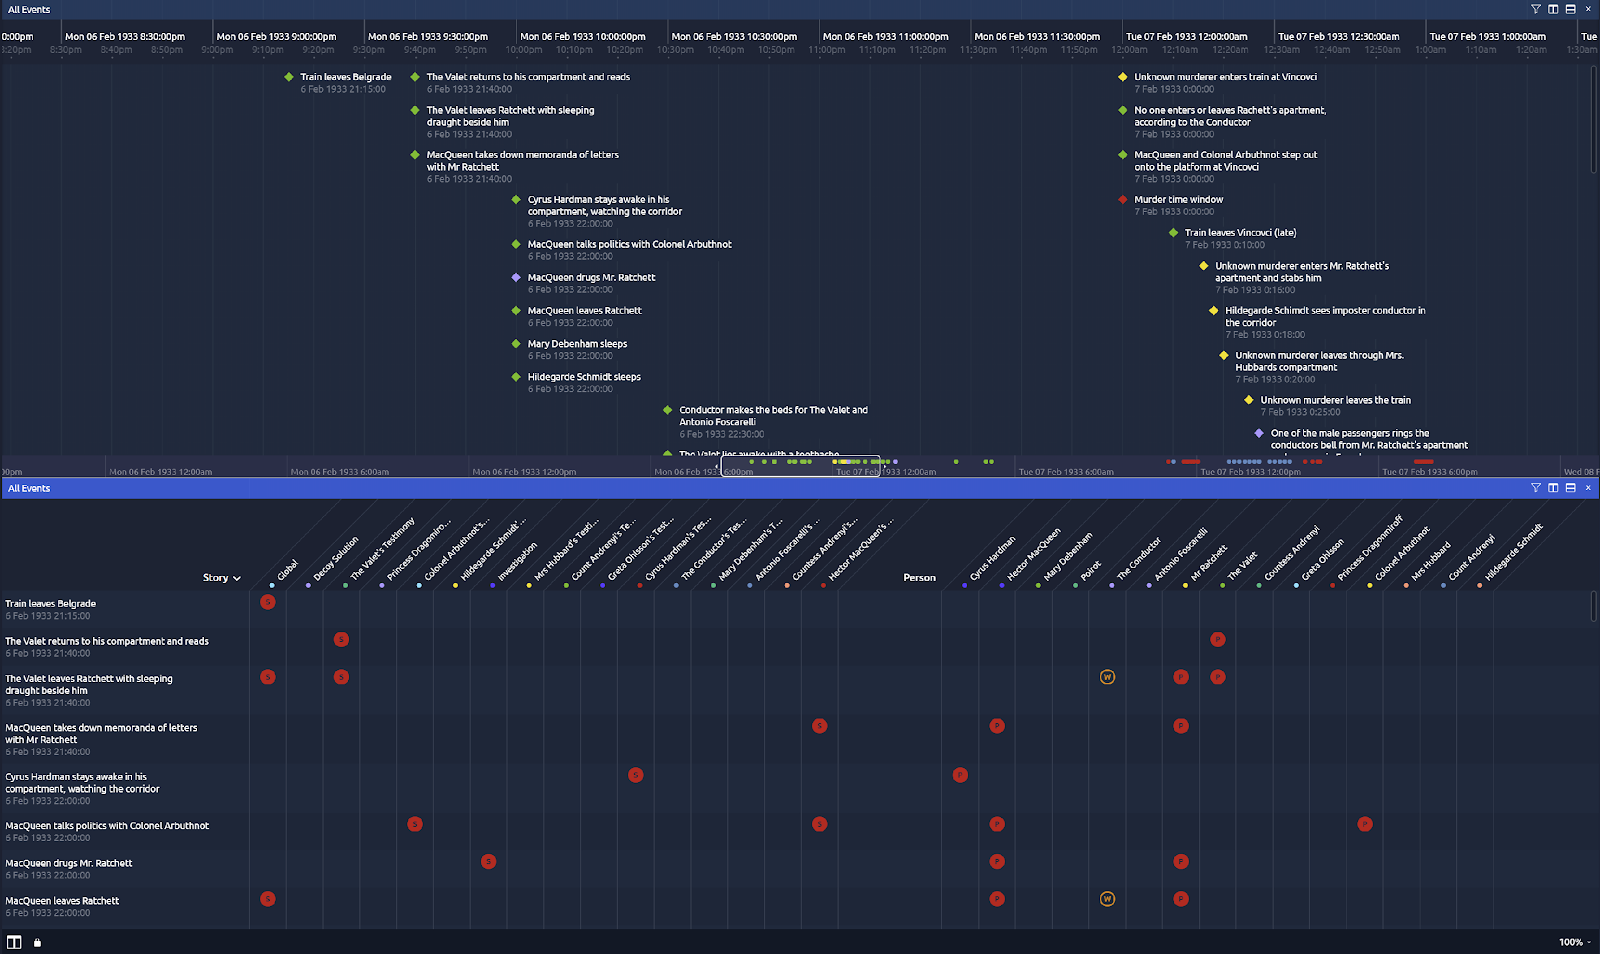Split the relationship pane horizontally
This screenshot has height=954, width=1600.
point(1570,488)
